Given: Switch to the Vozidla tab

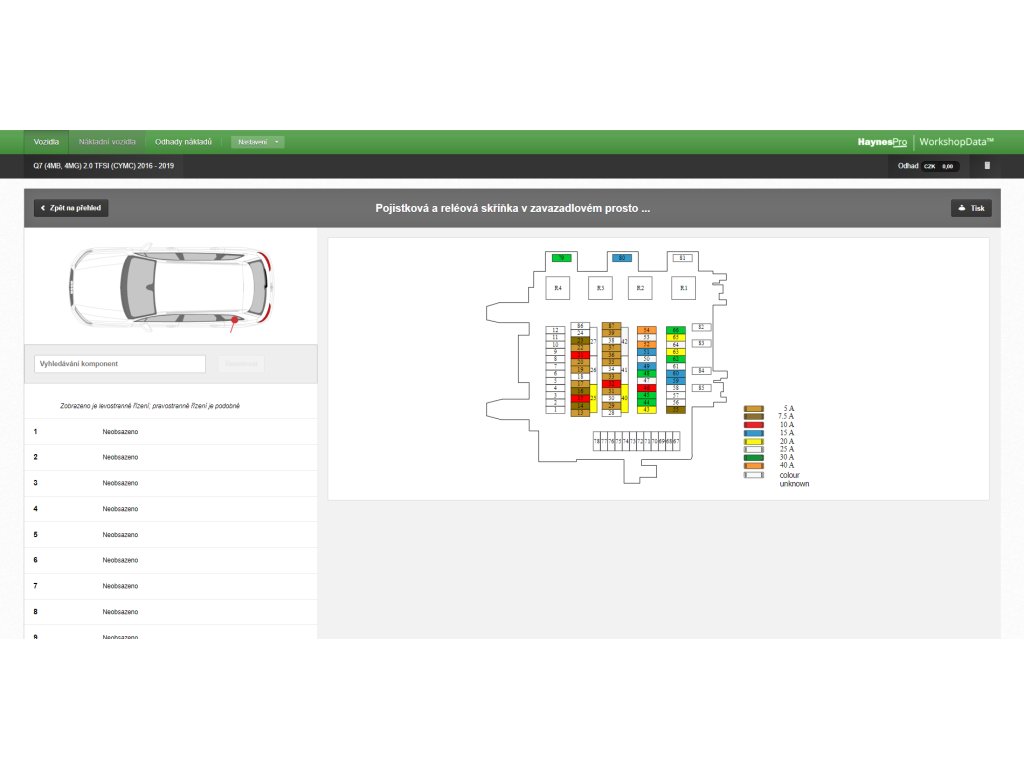Looking at the screenshot, I should pyautogui.click(x=46, y=142).
